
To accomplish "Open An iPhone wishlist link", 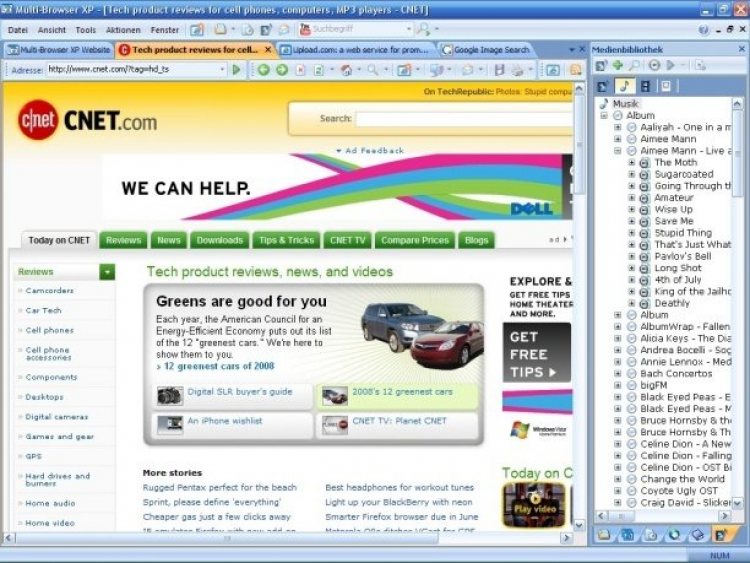I will (225, 421).
